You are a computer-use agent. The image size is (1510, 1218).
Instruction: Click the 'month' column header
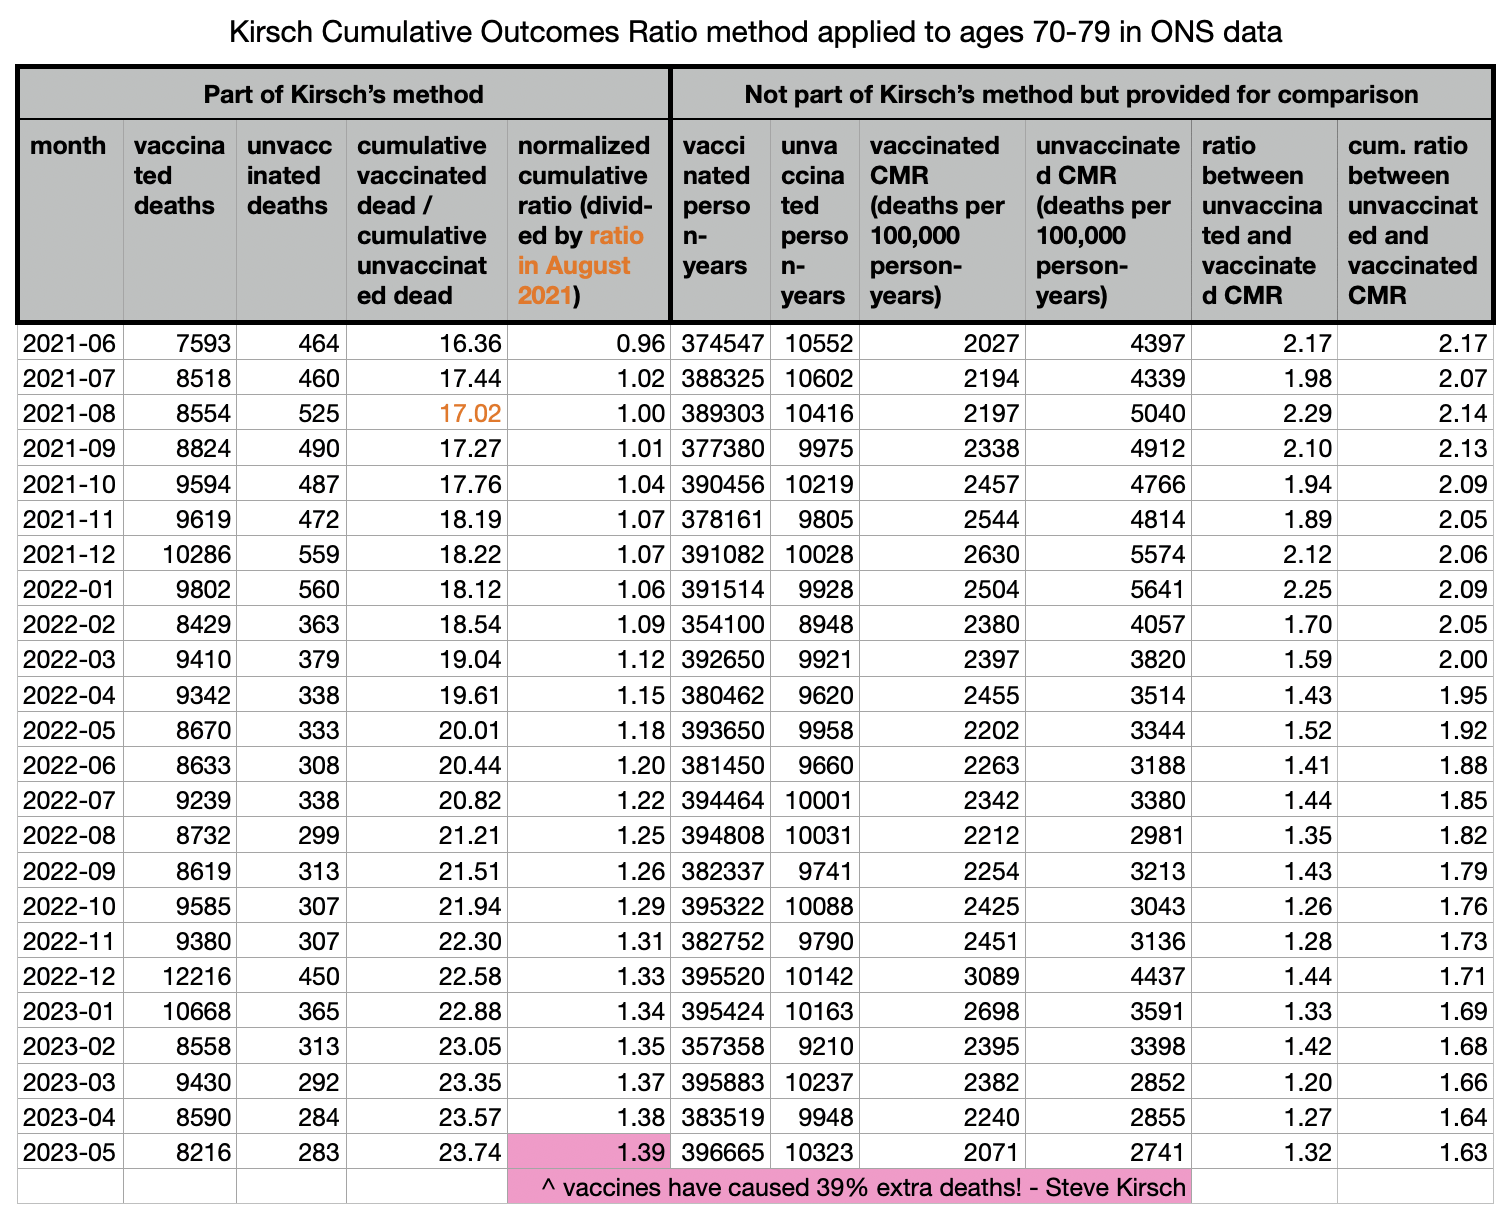coord(68,146)
